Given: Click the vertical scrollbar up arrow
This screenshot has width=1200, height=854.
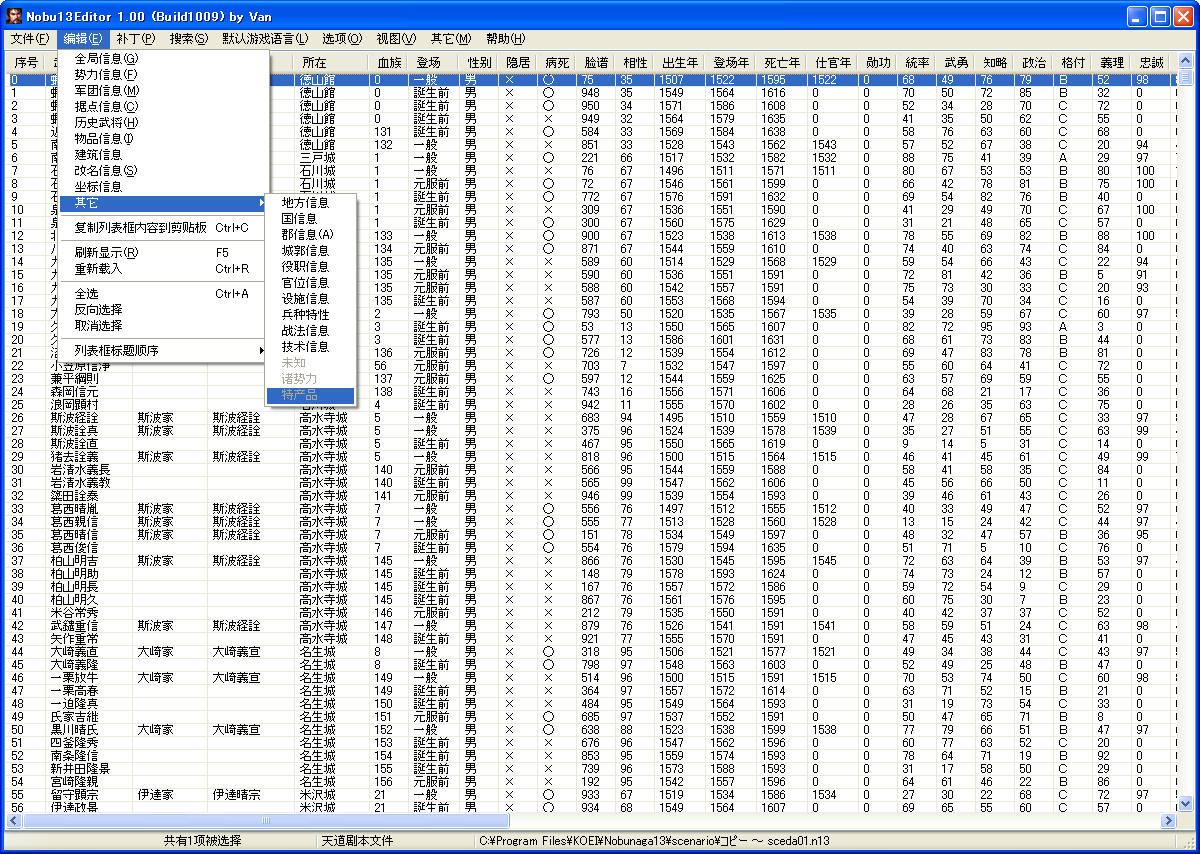Looking at the screenshot, I should coord(1186,63).
